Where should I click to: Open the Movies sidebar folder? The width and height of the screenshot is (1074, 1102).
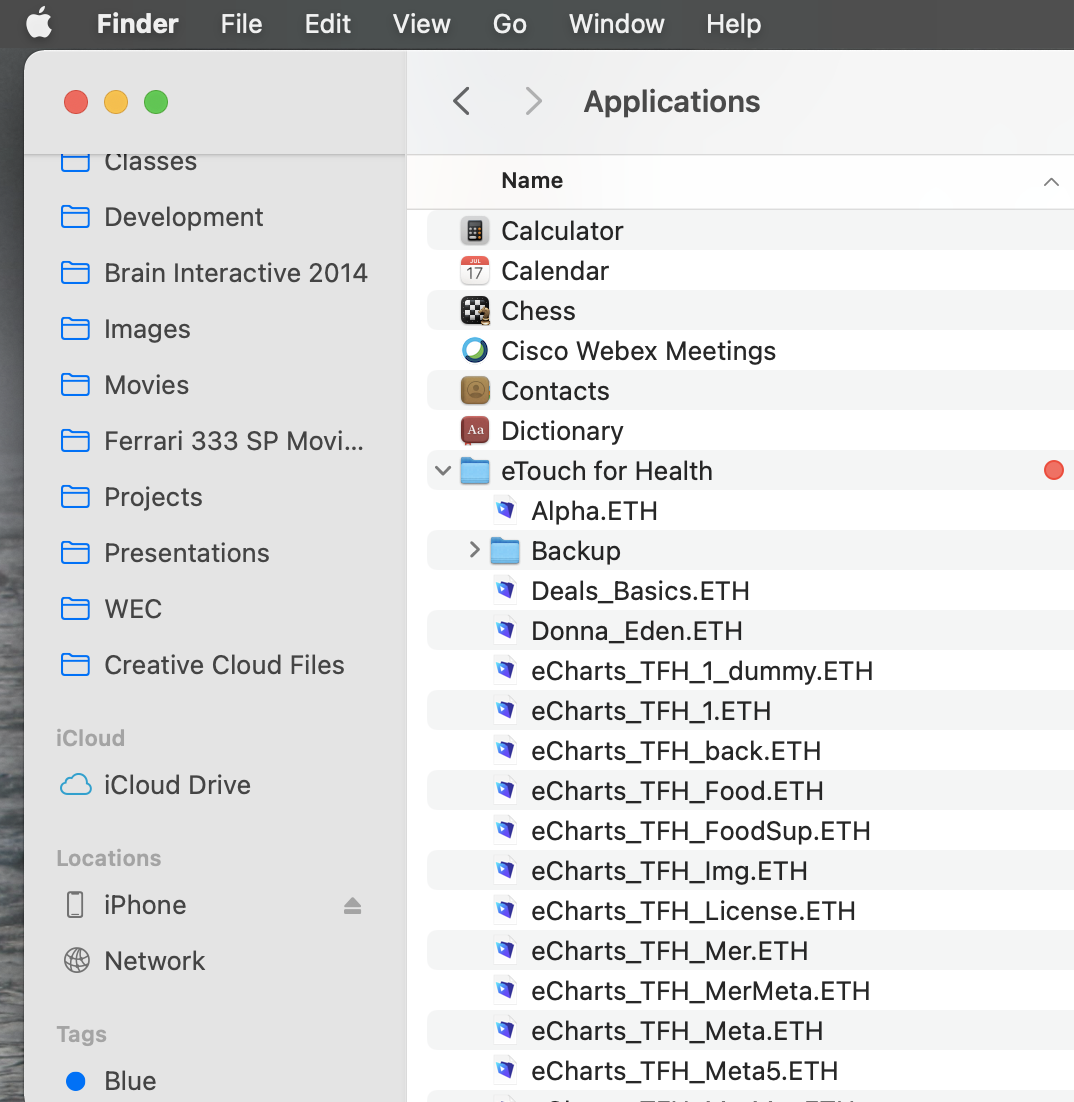[147, 384]
